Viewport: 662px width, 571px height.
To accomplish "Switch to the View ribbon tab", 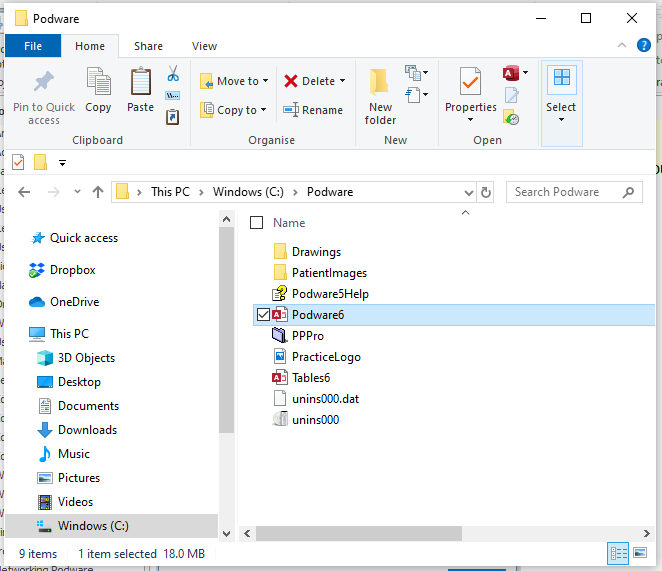I will [x=204, y=46].
